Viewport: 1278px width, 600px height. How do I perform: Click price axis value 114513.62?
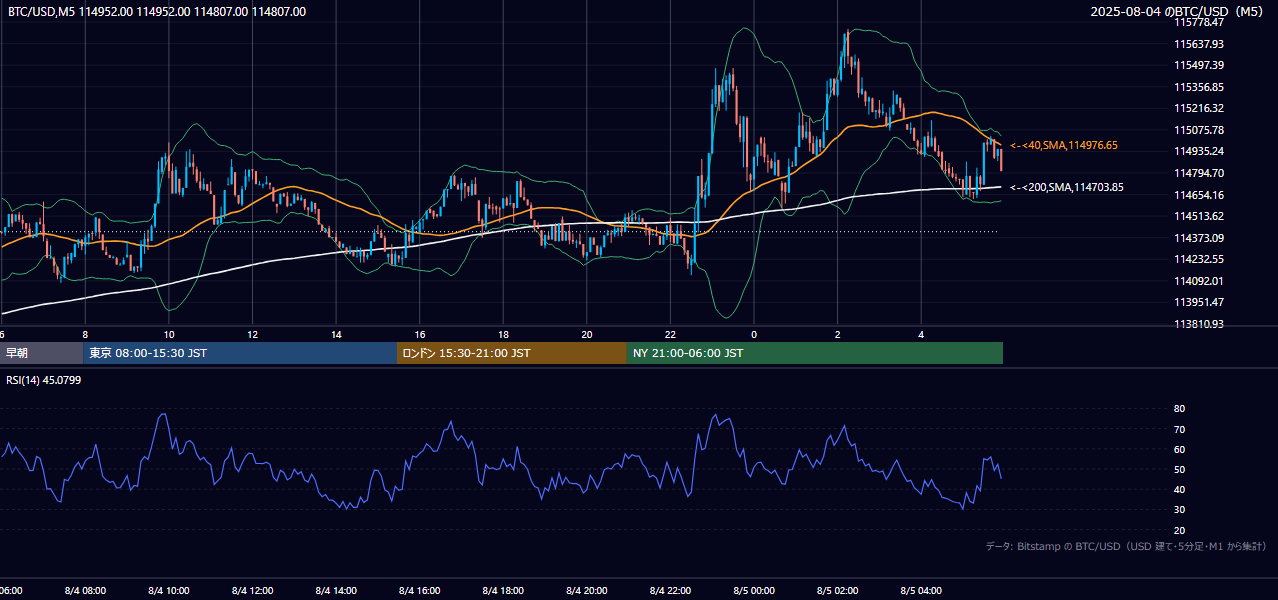coord(1199,216)
